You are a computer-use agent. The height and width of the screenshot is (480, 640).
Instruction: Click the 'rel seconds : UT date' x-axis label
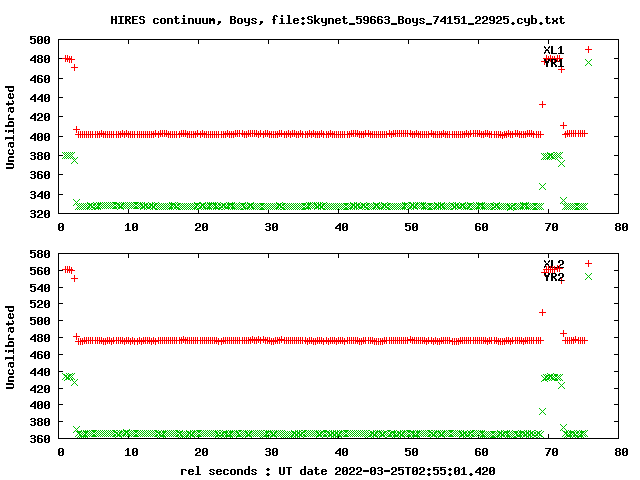coord(338,471)
